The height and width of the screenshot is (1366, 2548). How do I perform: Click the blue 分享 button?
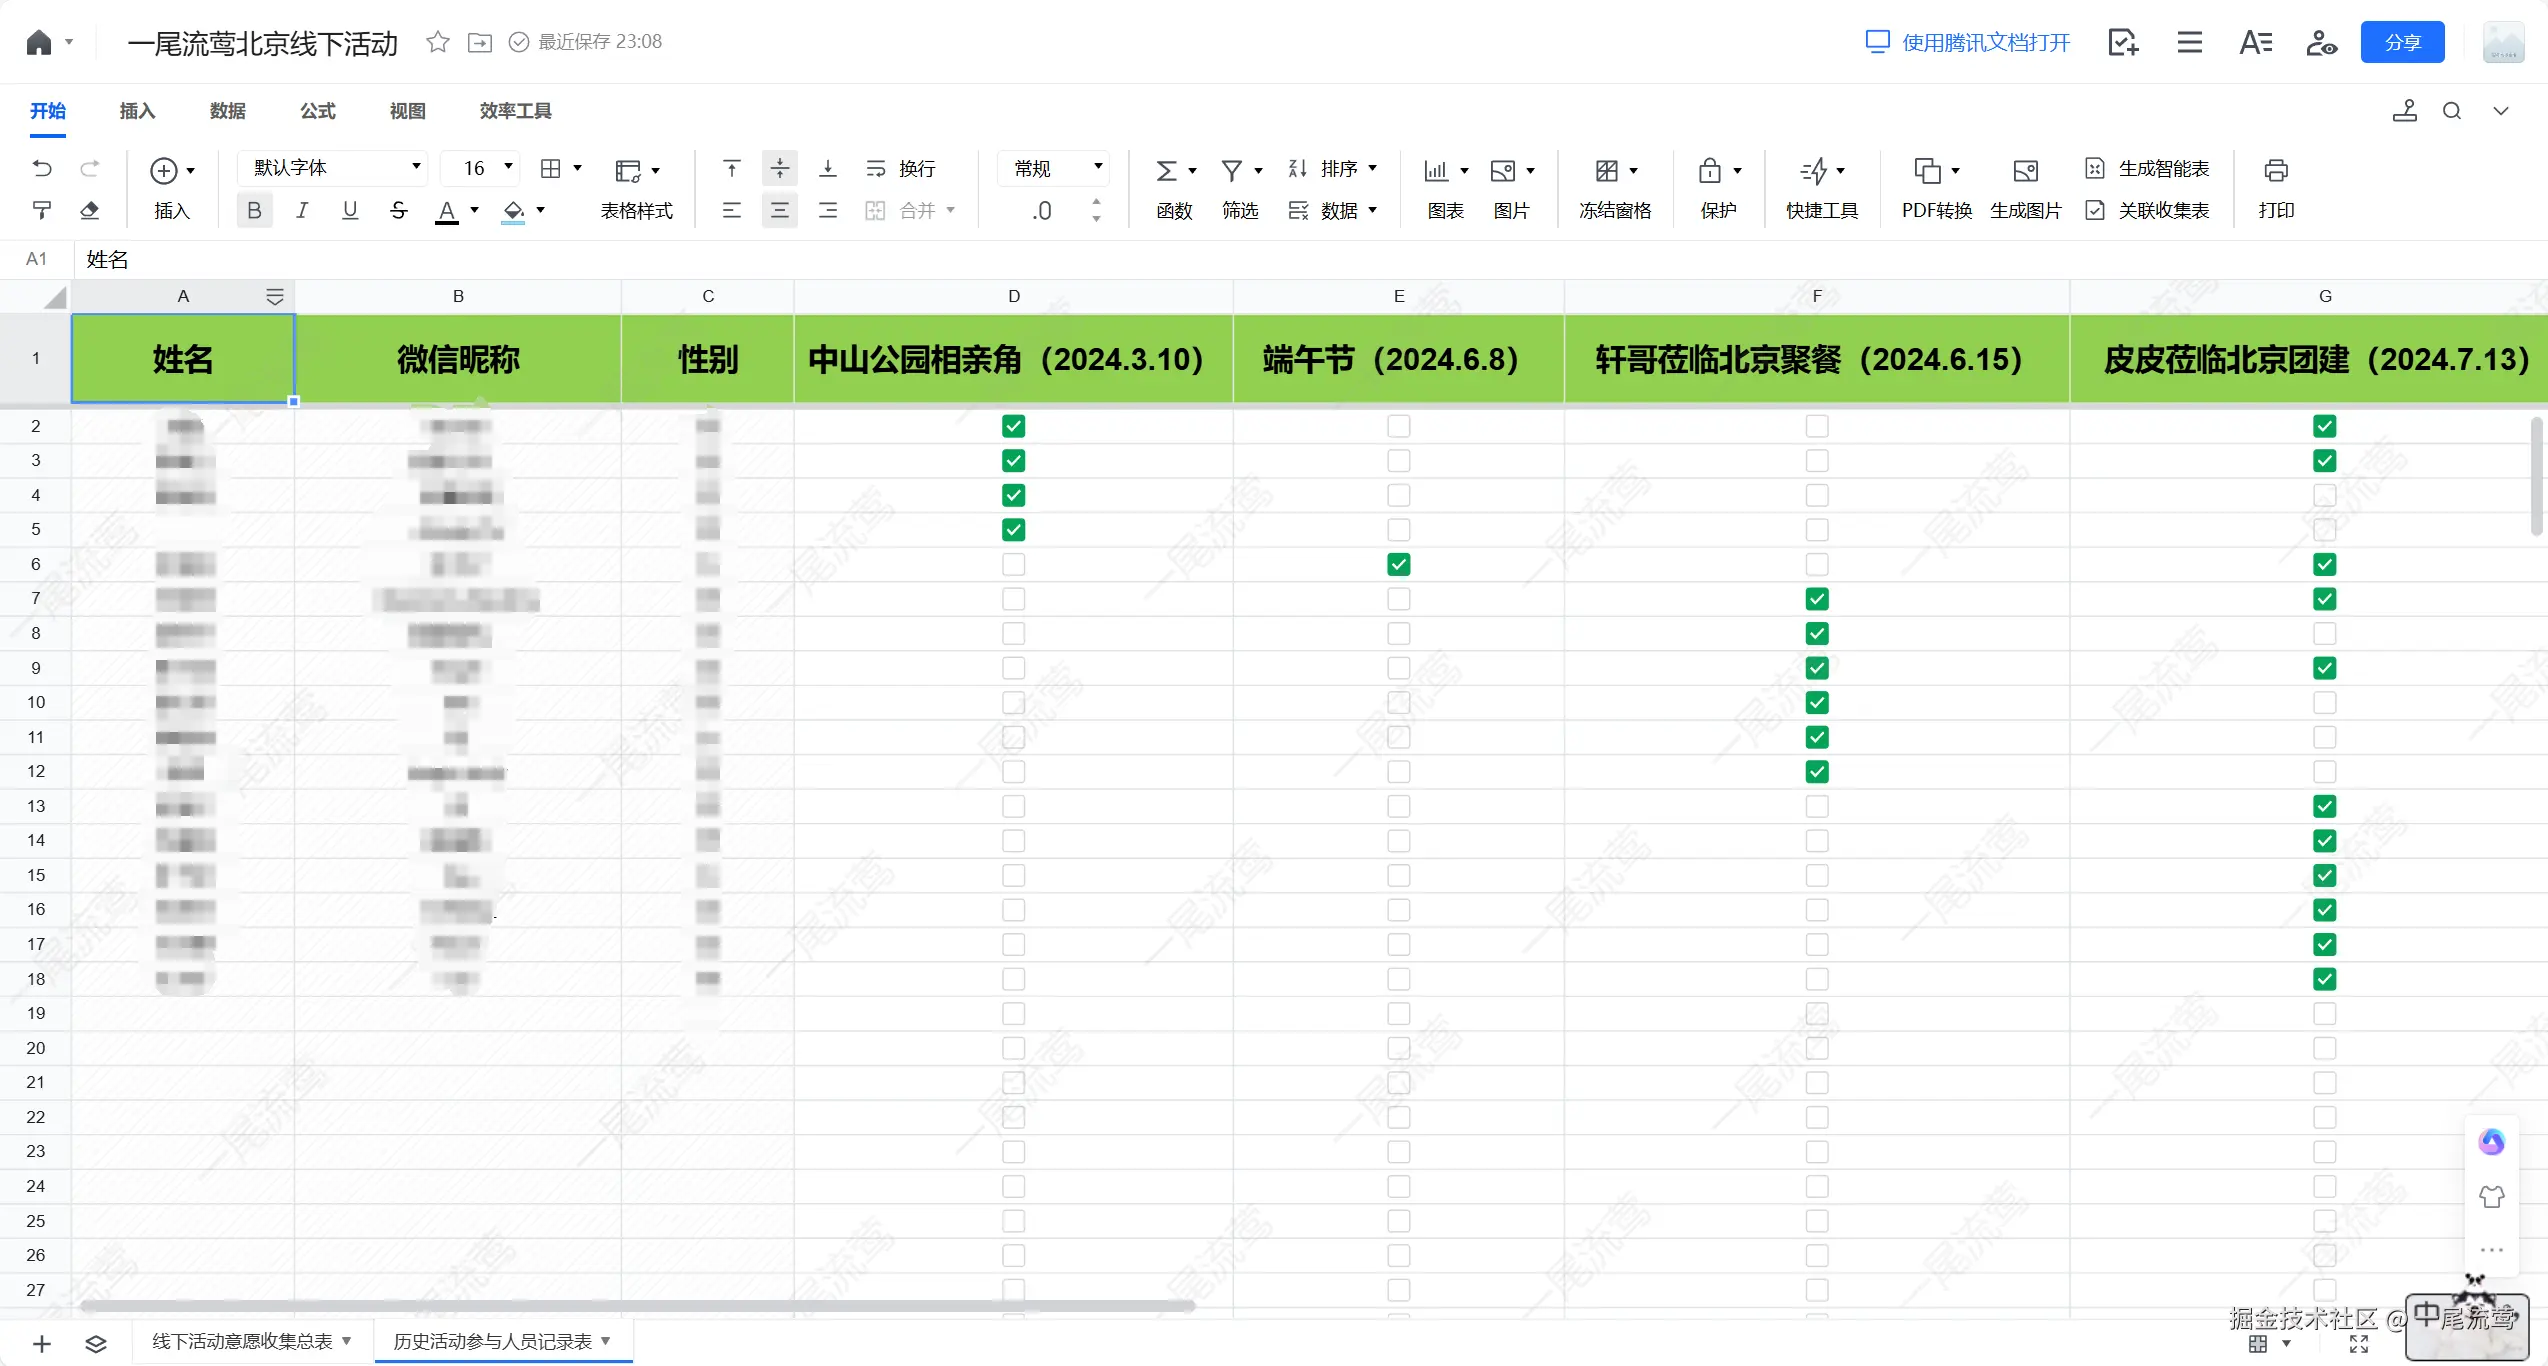[x=2401, y=42]
